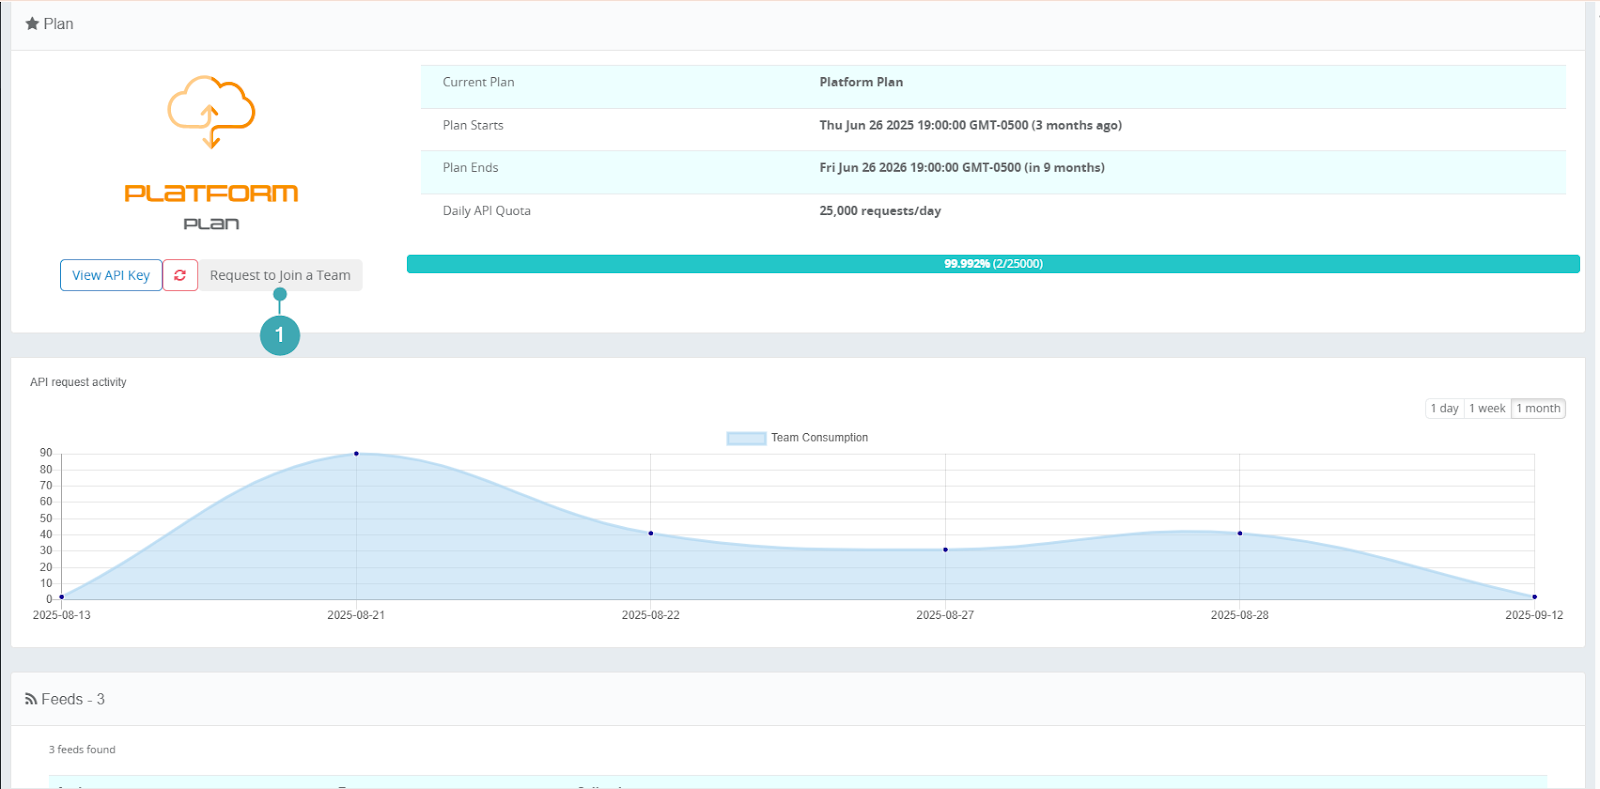This screenshot has width=1600, height=789.
Task: Toggle the Team Consumption legend swatch
Action: coord(746,438)
